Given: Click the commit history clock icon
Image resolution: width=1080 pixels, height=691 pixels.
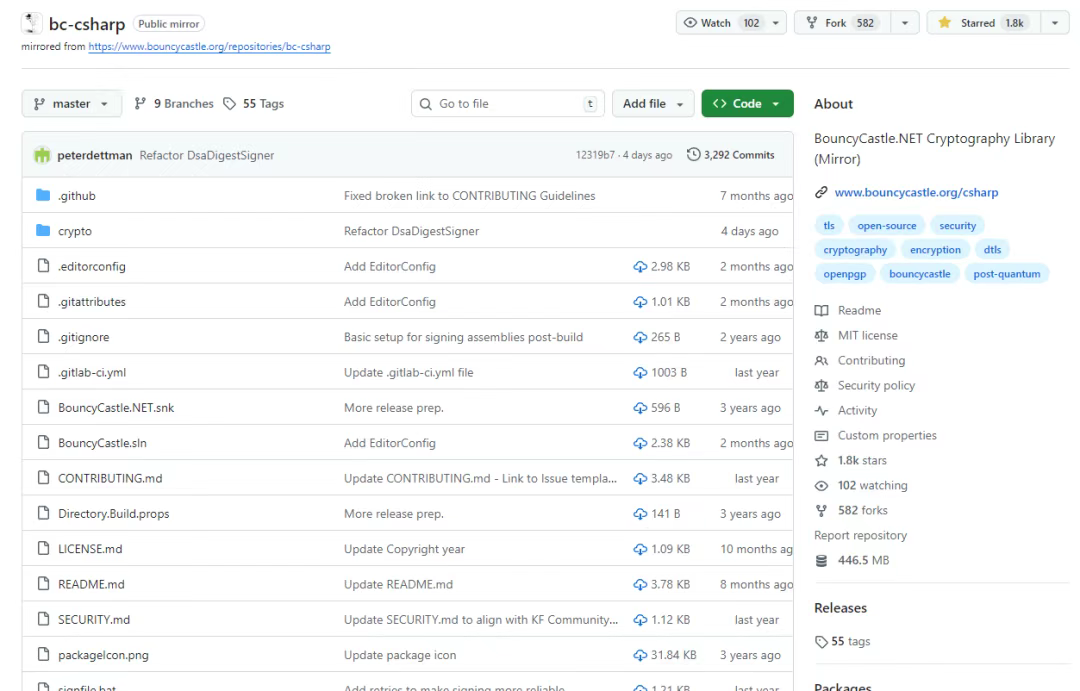Looking at the screenshot, I should coord(693,154).
